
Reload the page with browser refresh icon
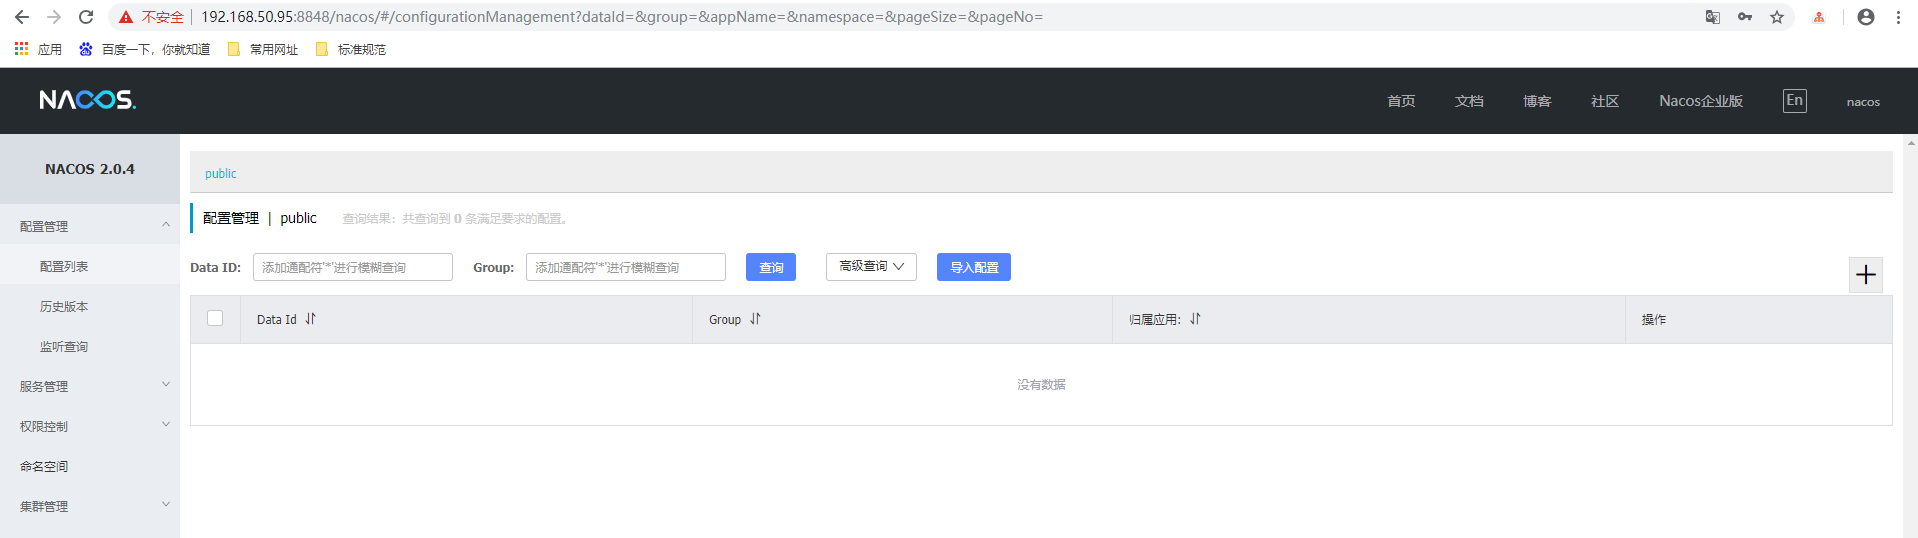click(x=86, y=17)
